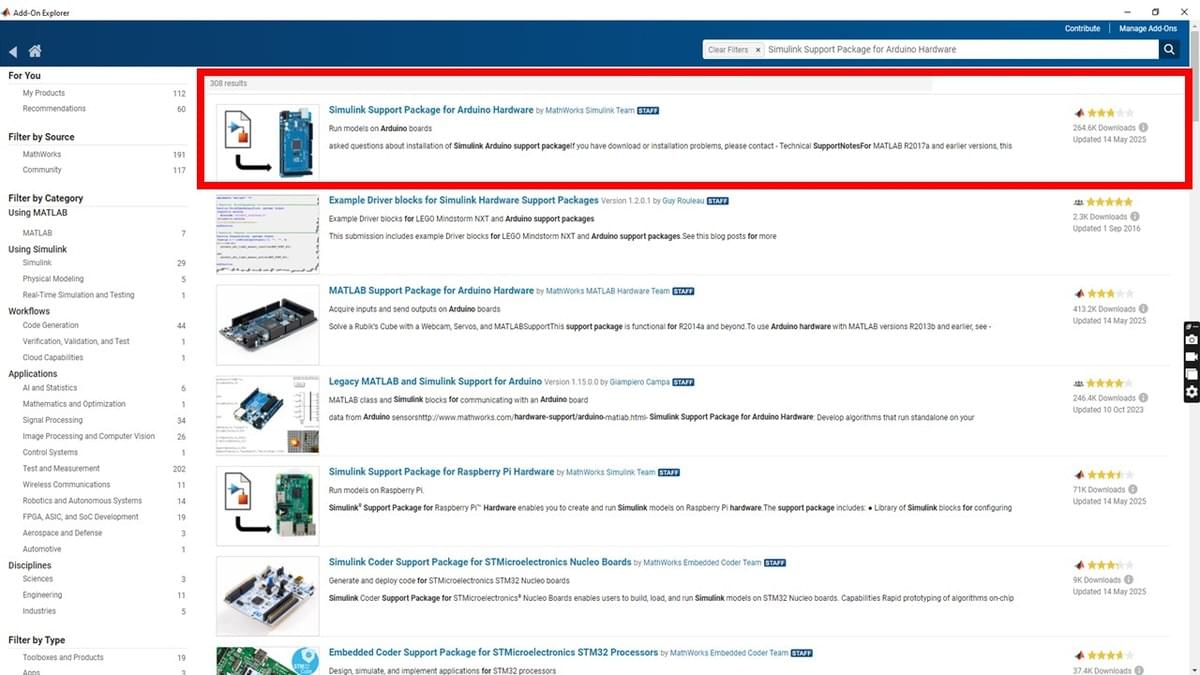The width and height of the screenshot is (1200, 675).
Task: Go back using the left arrow icon
Action: pyautogui.click(x=13, y=51)
